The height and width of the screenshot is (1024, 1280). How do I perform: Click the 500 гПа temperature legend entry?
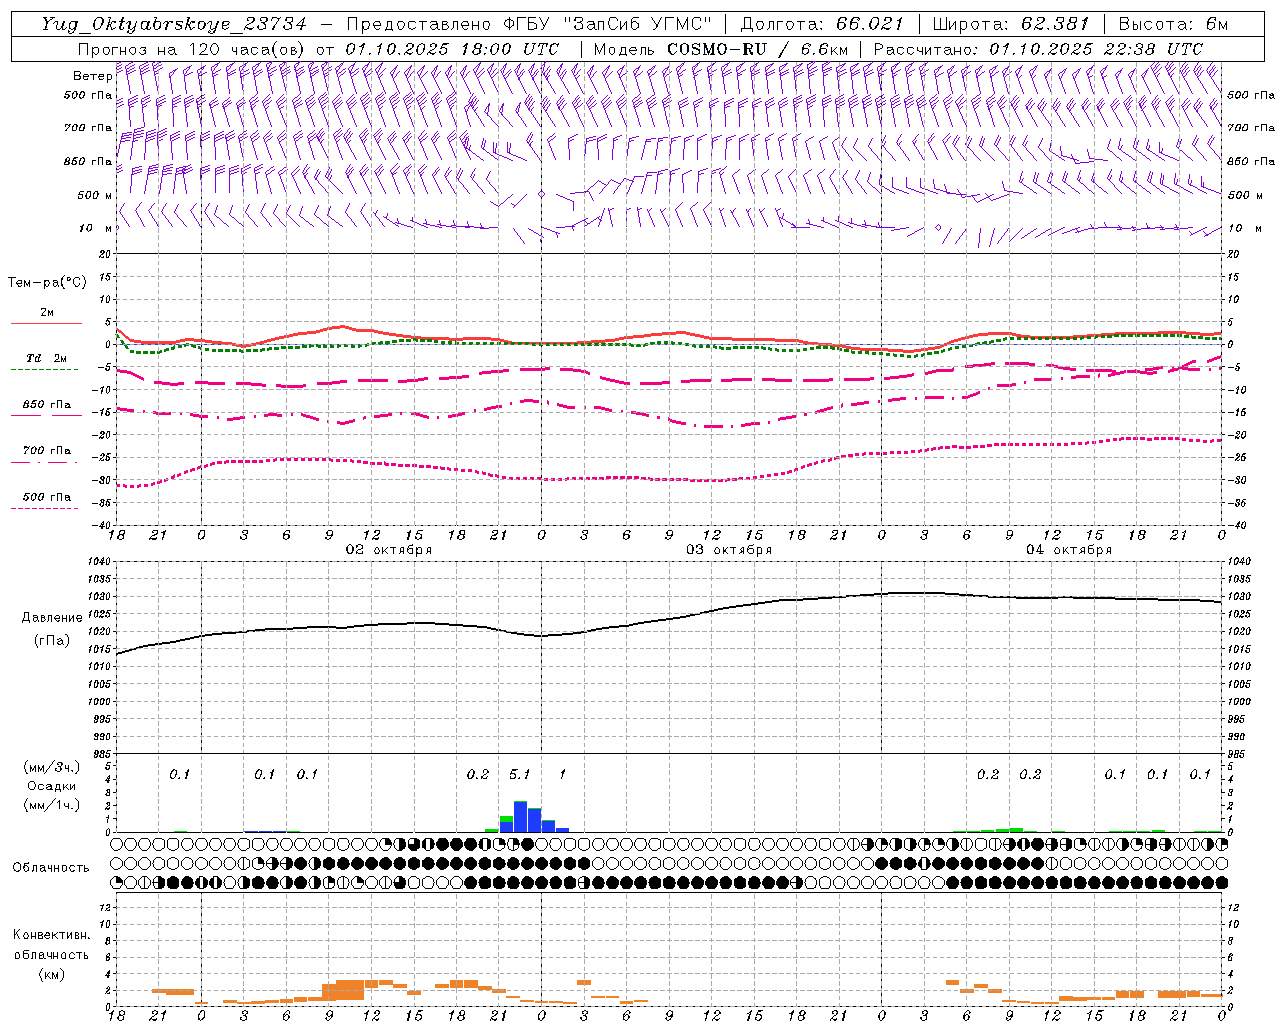pos(46,497)
